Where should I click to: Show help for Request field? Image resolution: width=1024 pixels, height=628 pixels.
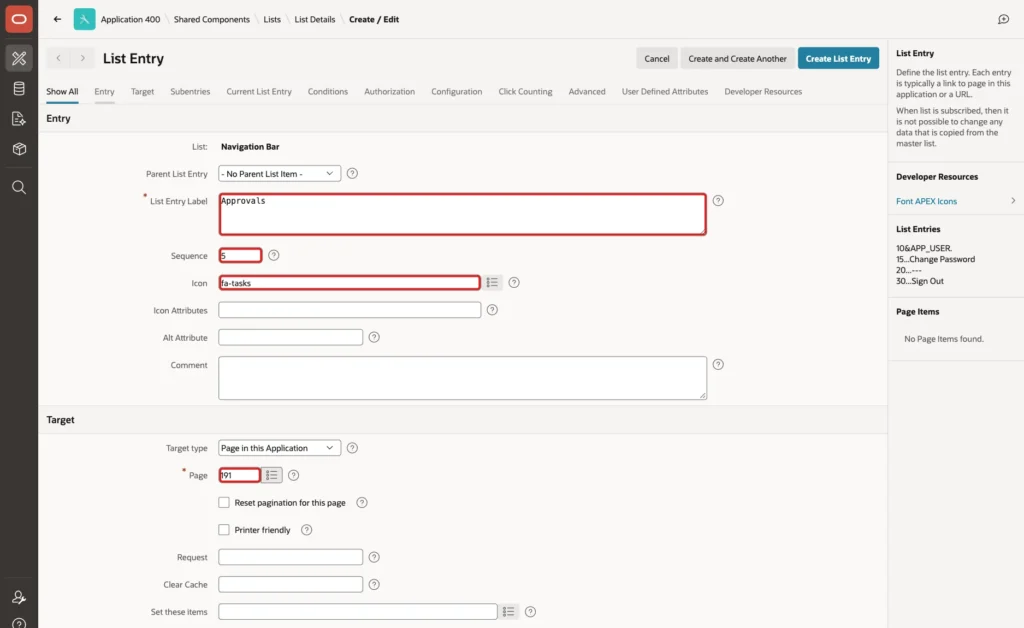pos(374,557)
